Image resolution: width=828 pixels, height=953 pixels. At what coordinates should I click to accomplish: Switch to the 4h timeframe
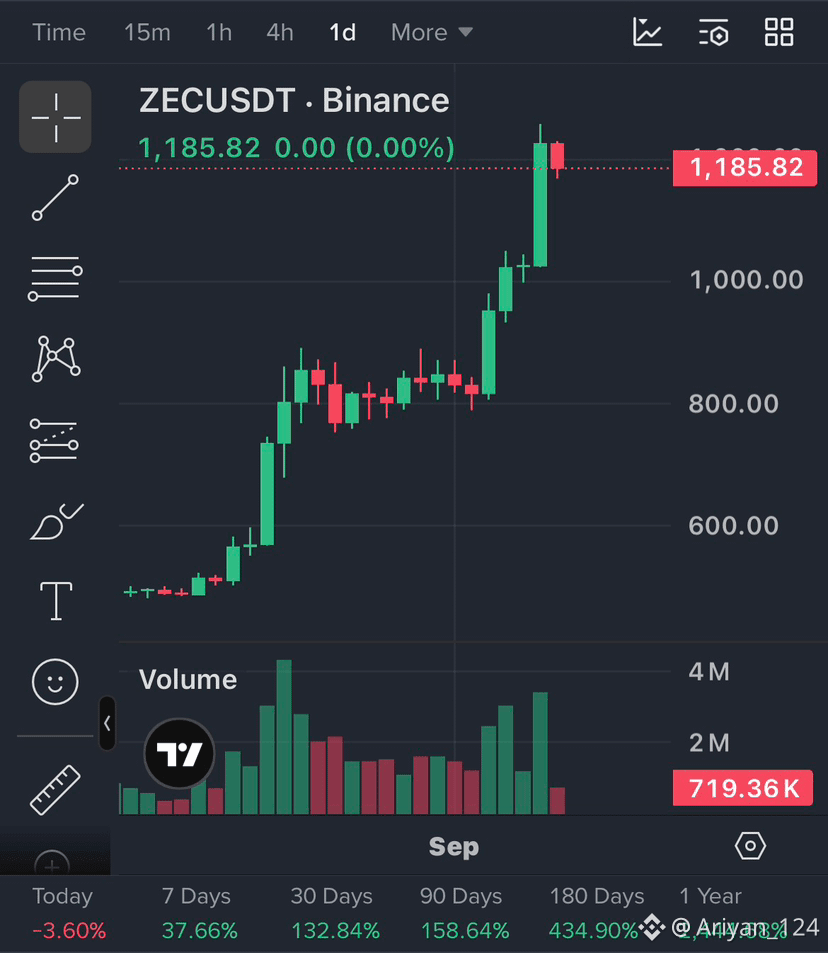[280, 32]
